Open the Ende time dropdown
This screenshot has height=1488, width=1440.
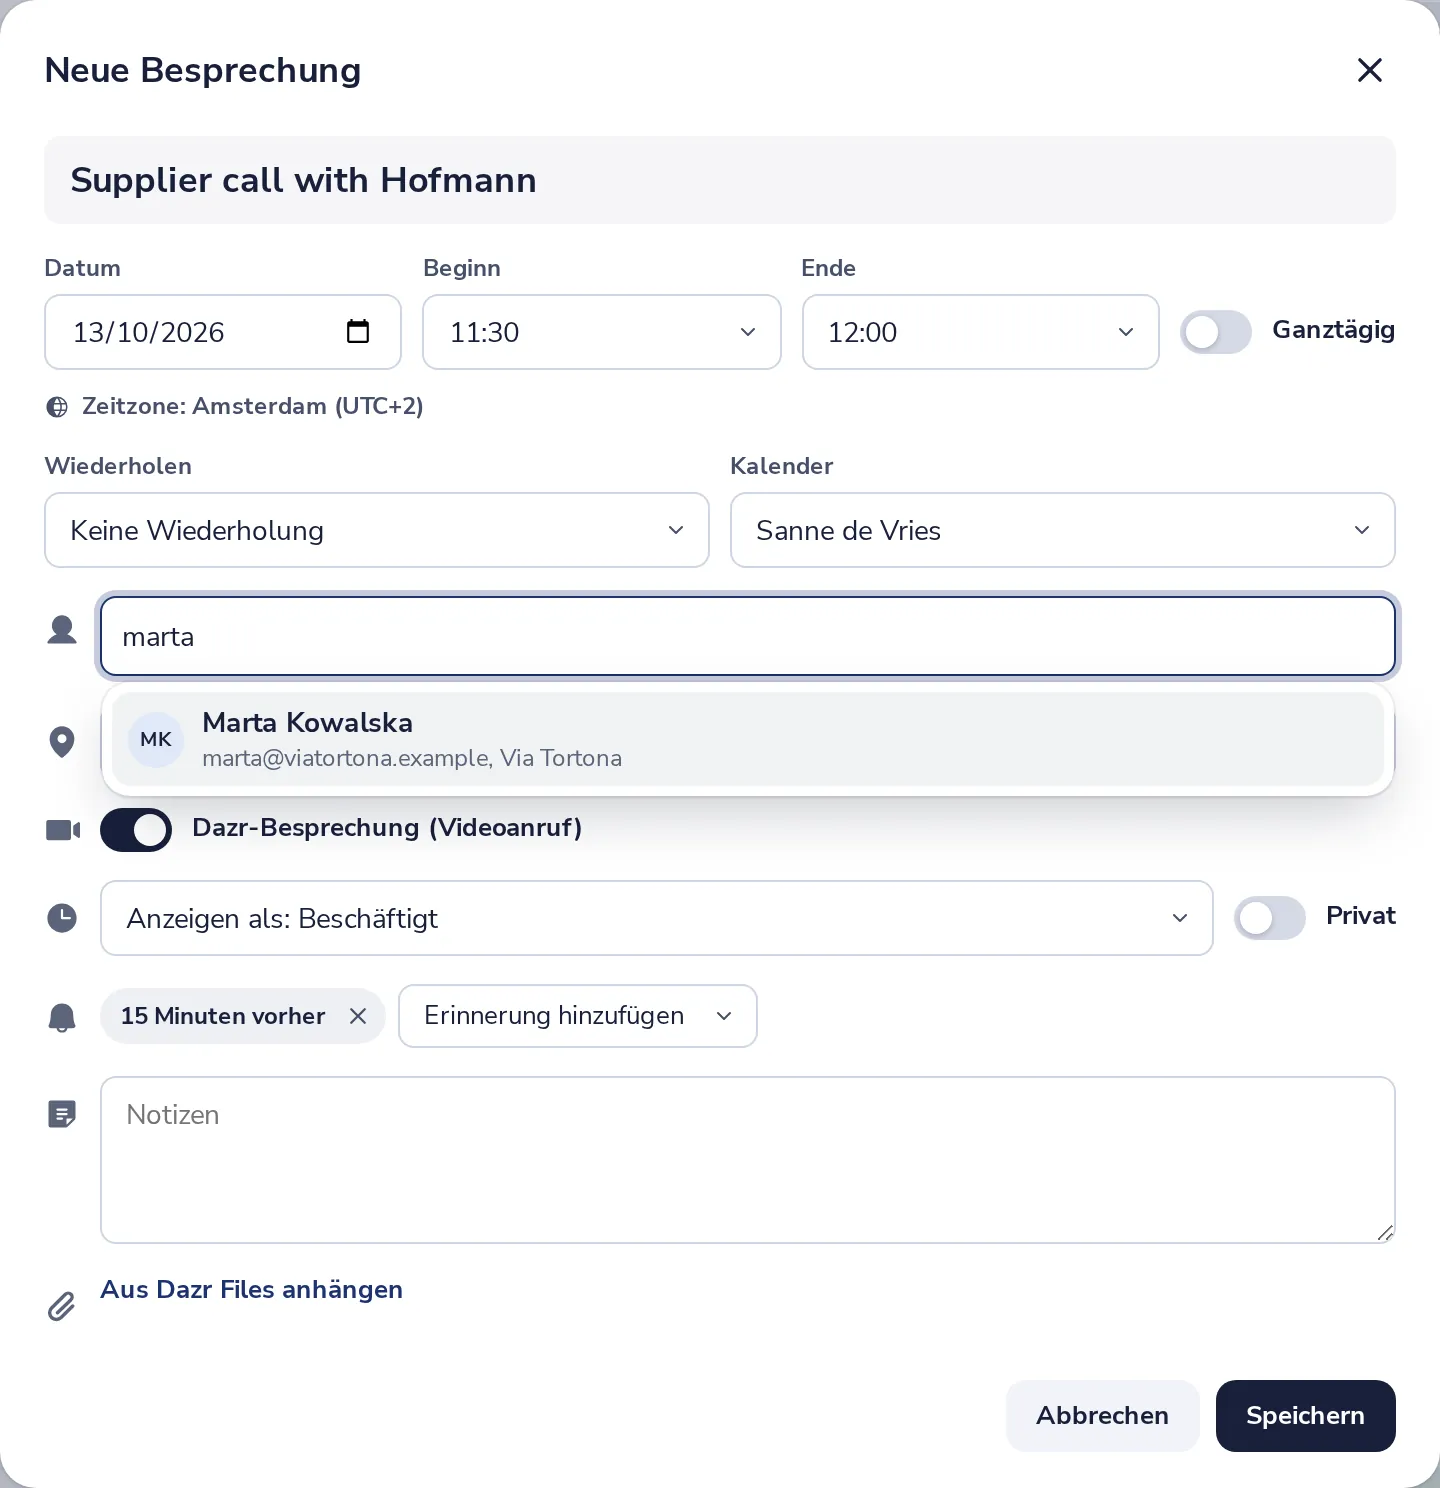[x=981, y=332]
